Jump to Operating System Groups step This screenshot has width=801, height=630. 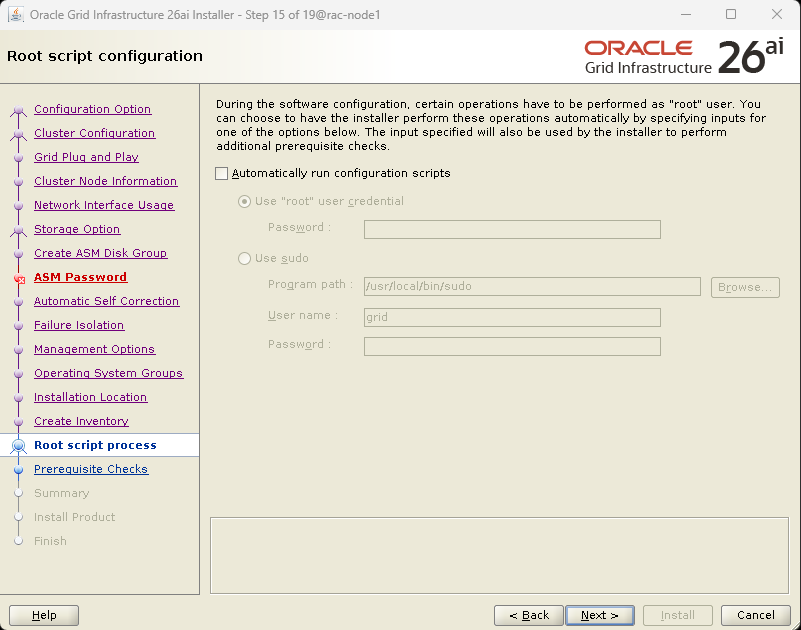(x=109, y=374)
